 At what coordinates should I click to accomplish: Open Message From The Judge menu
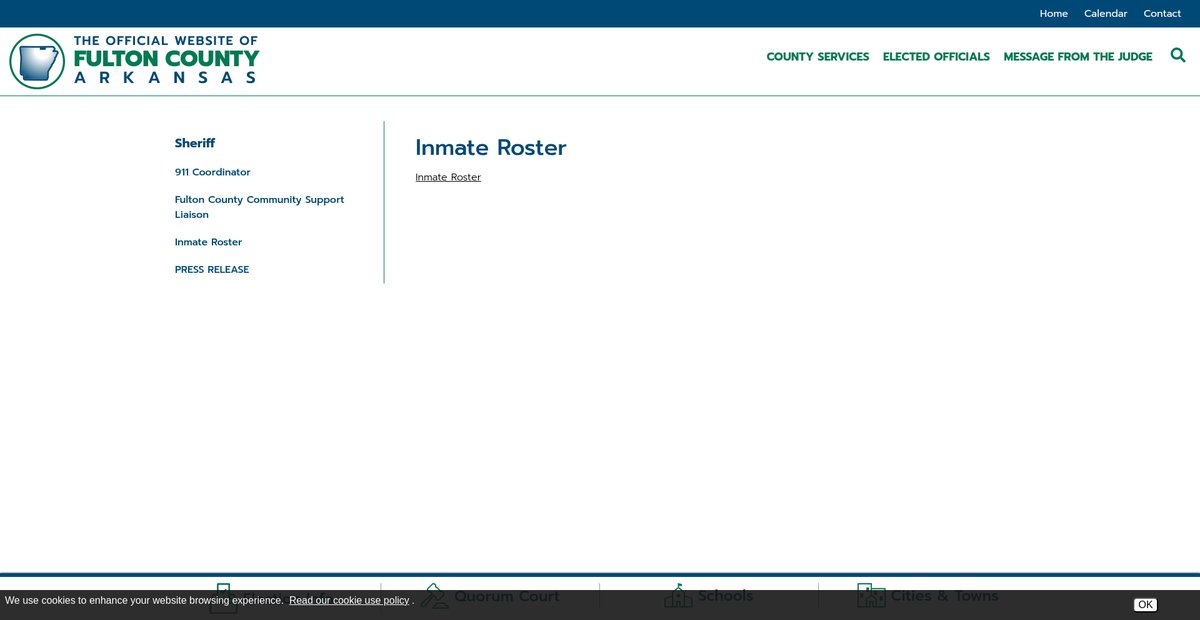tap(1078, 56)
